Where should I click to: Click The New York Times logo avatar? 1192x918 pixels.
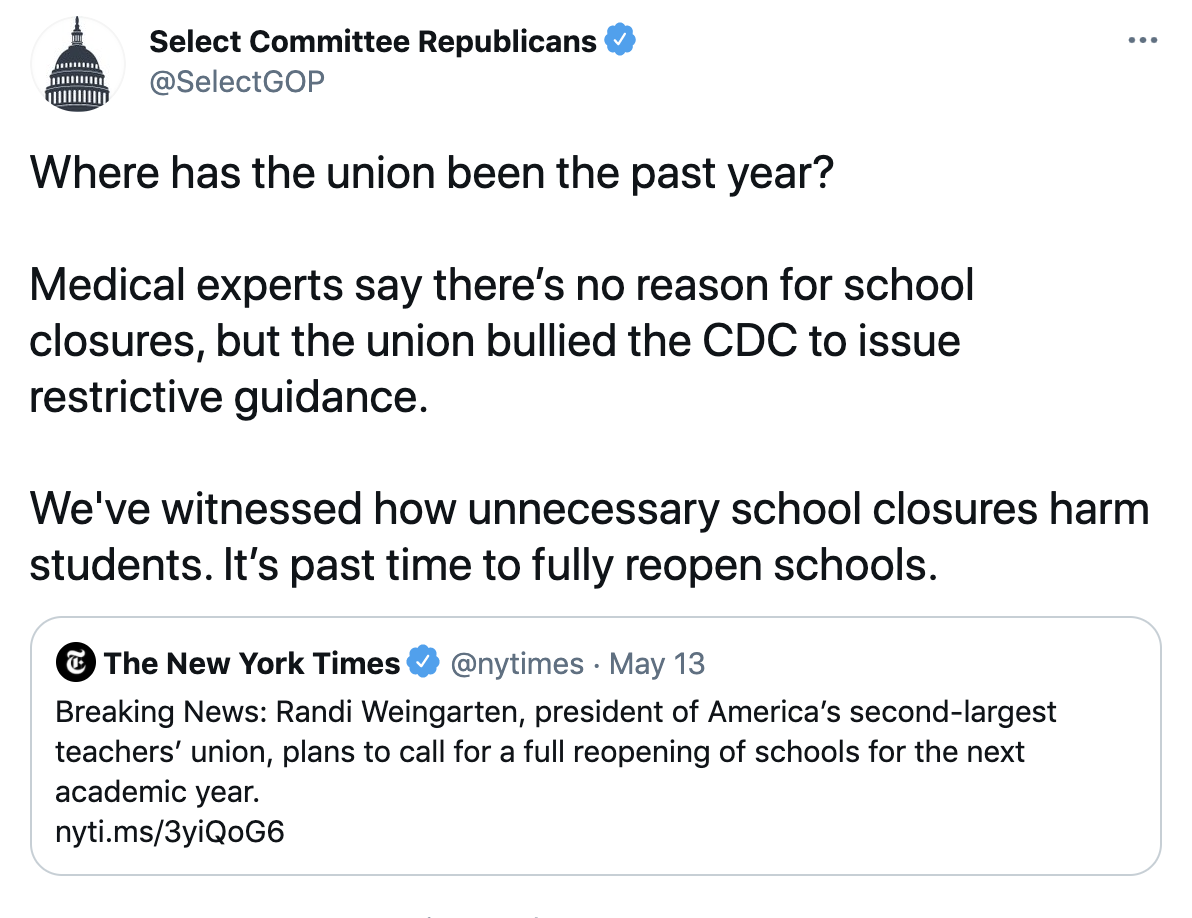pos(77,663)
